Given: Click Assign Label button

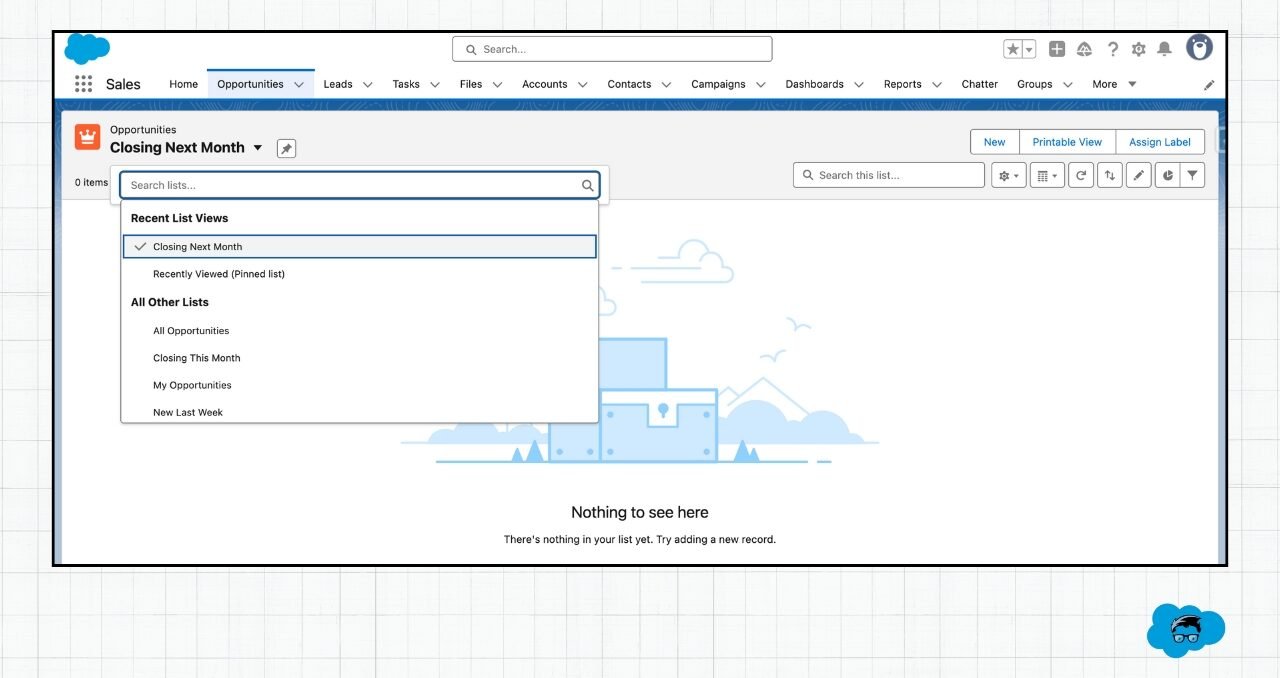Looking at the screenshot, I should click(1160, 142).
